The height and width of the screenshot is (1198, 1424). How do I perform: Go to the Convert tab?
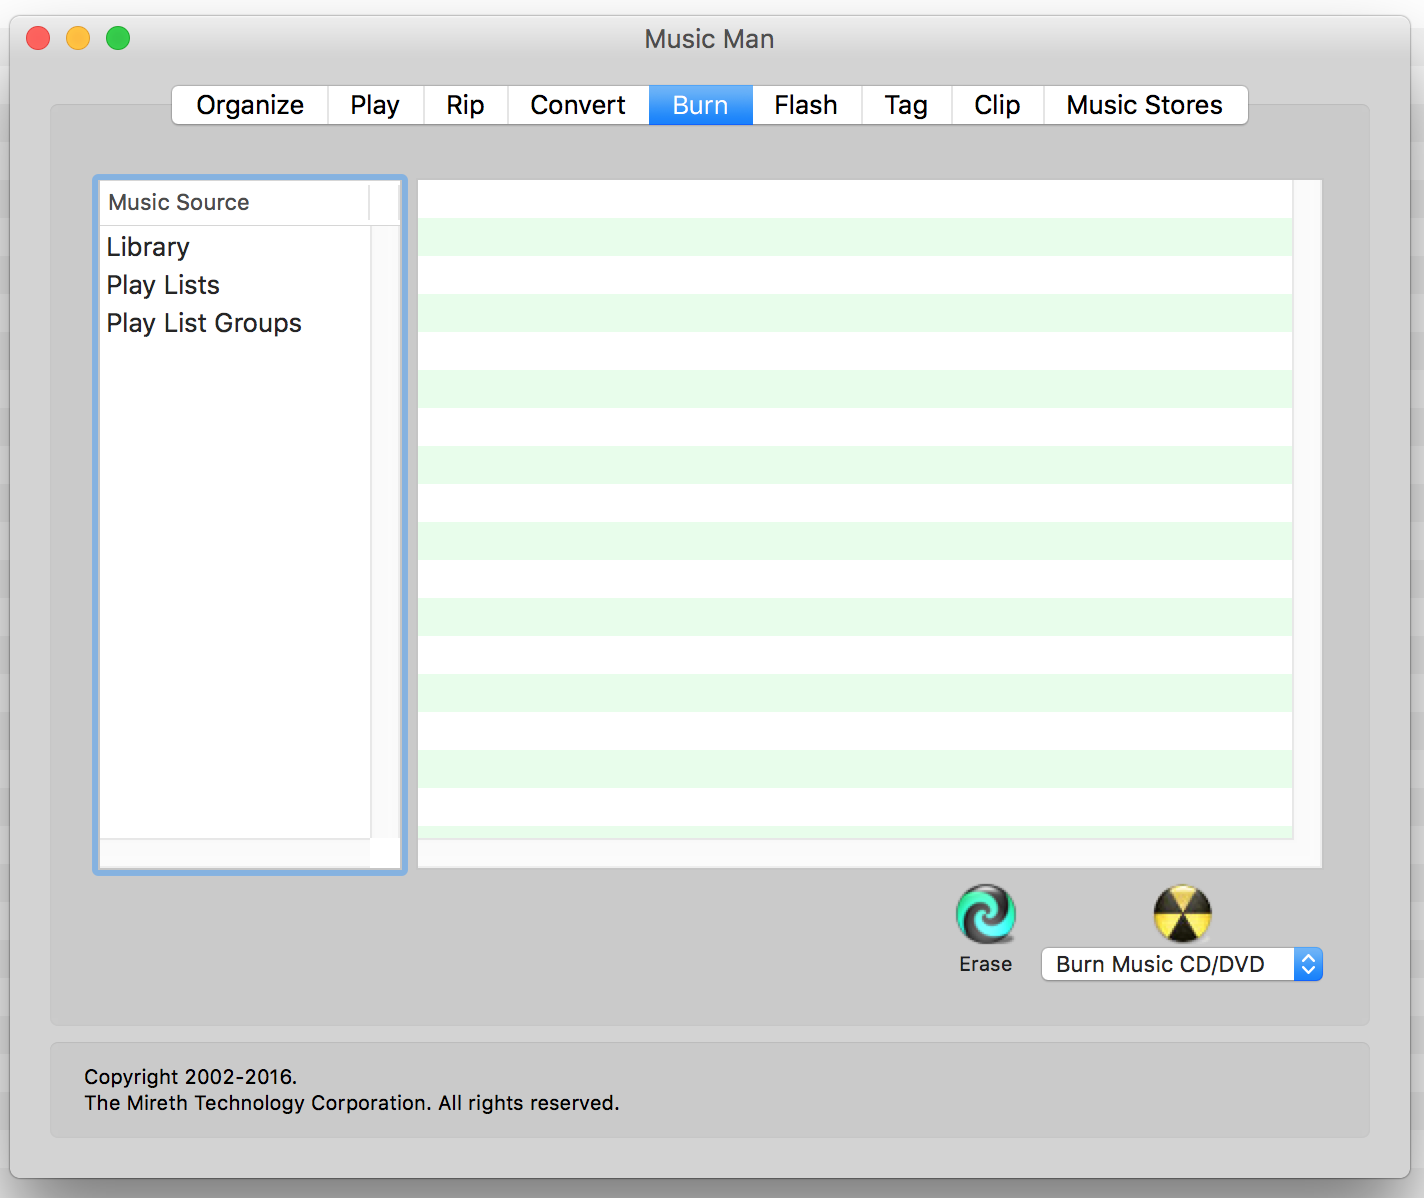coord(578,105)
